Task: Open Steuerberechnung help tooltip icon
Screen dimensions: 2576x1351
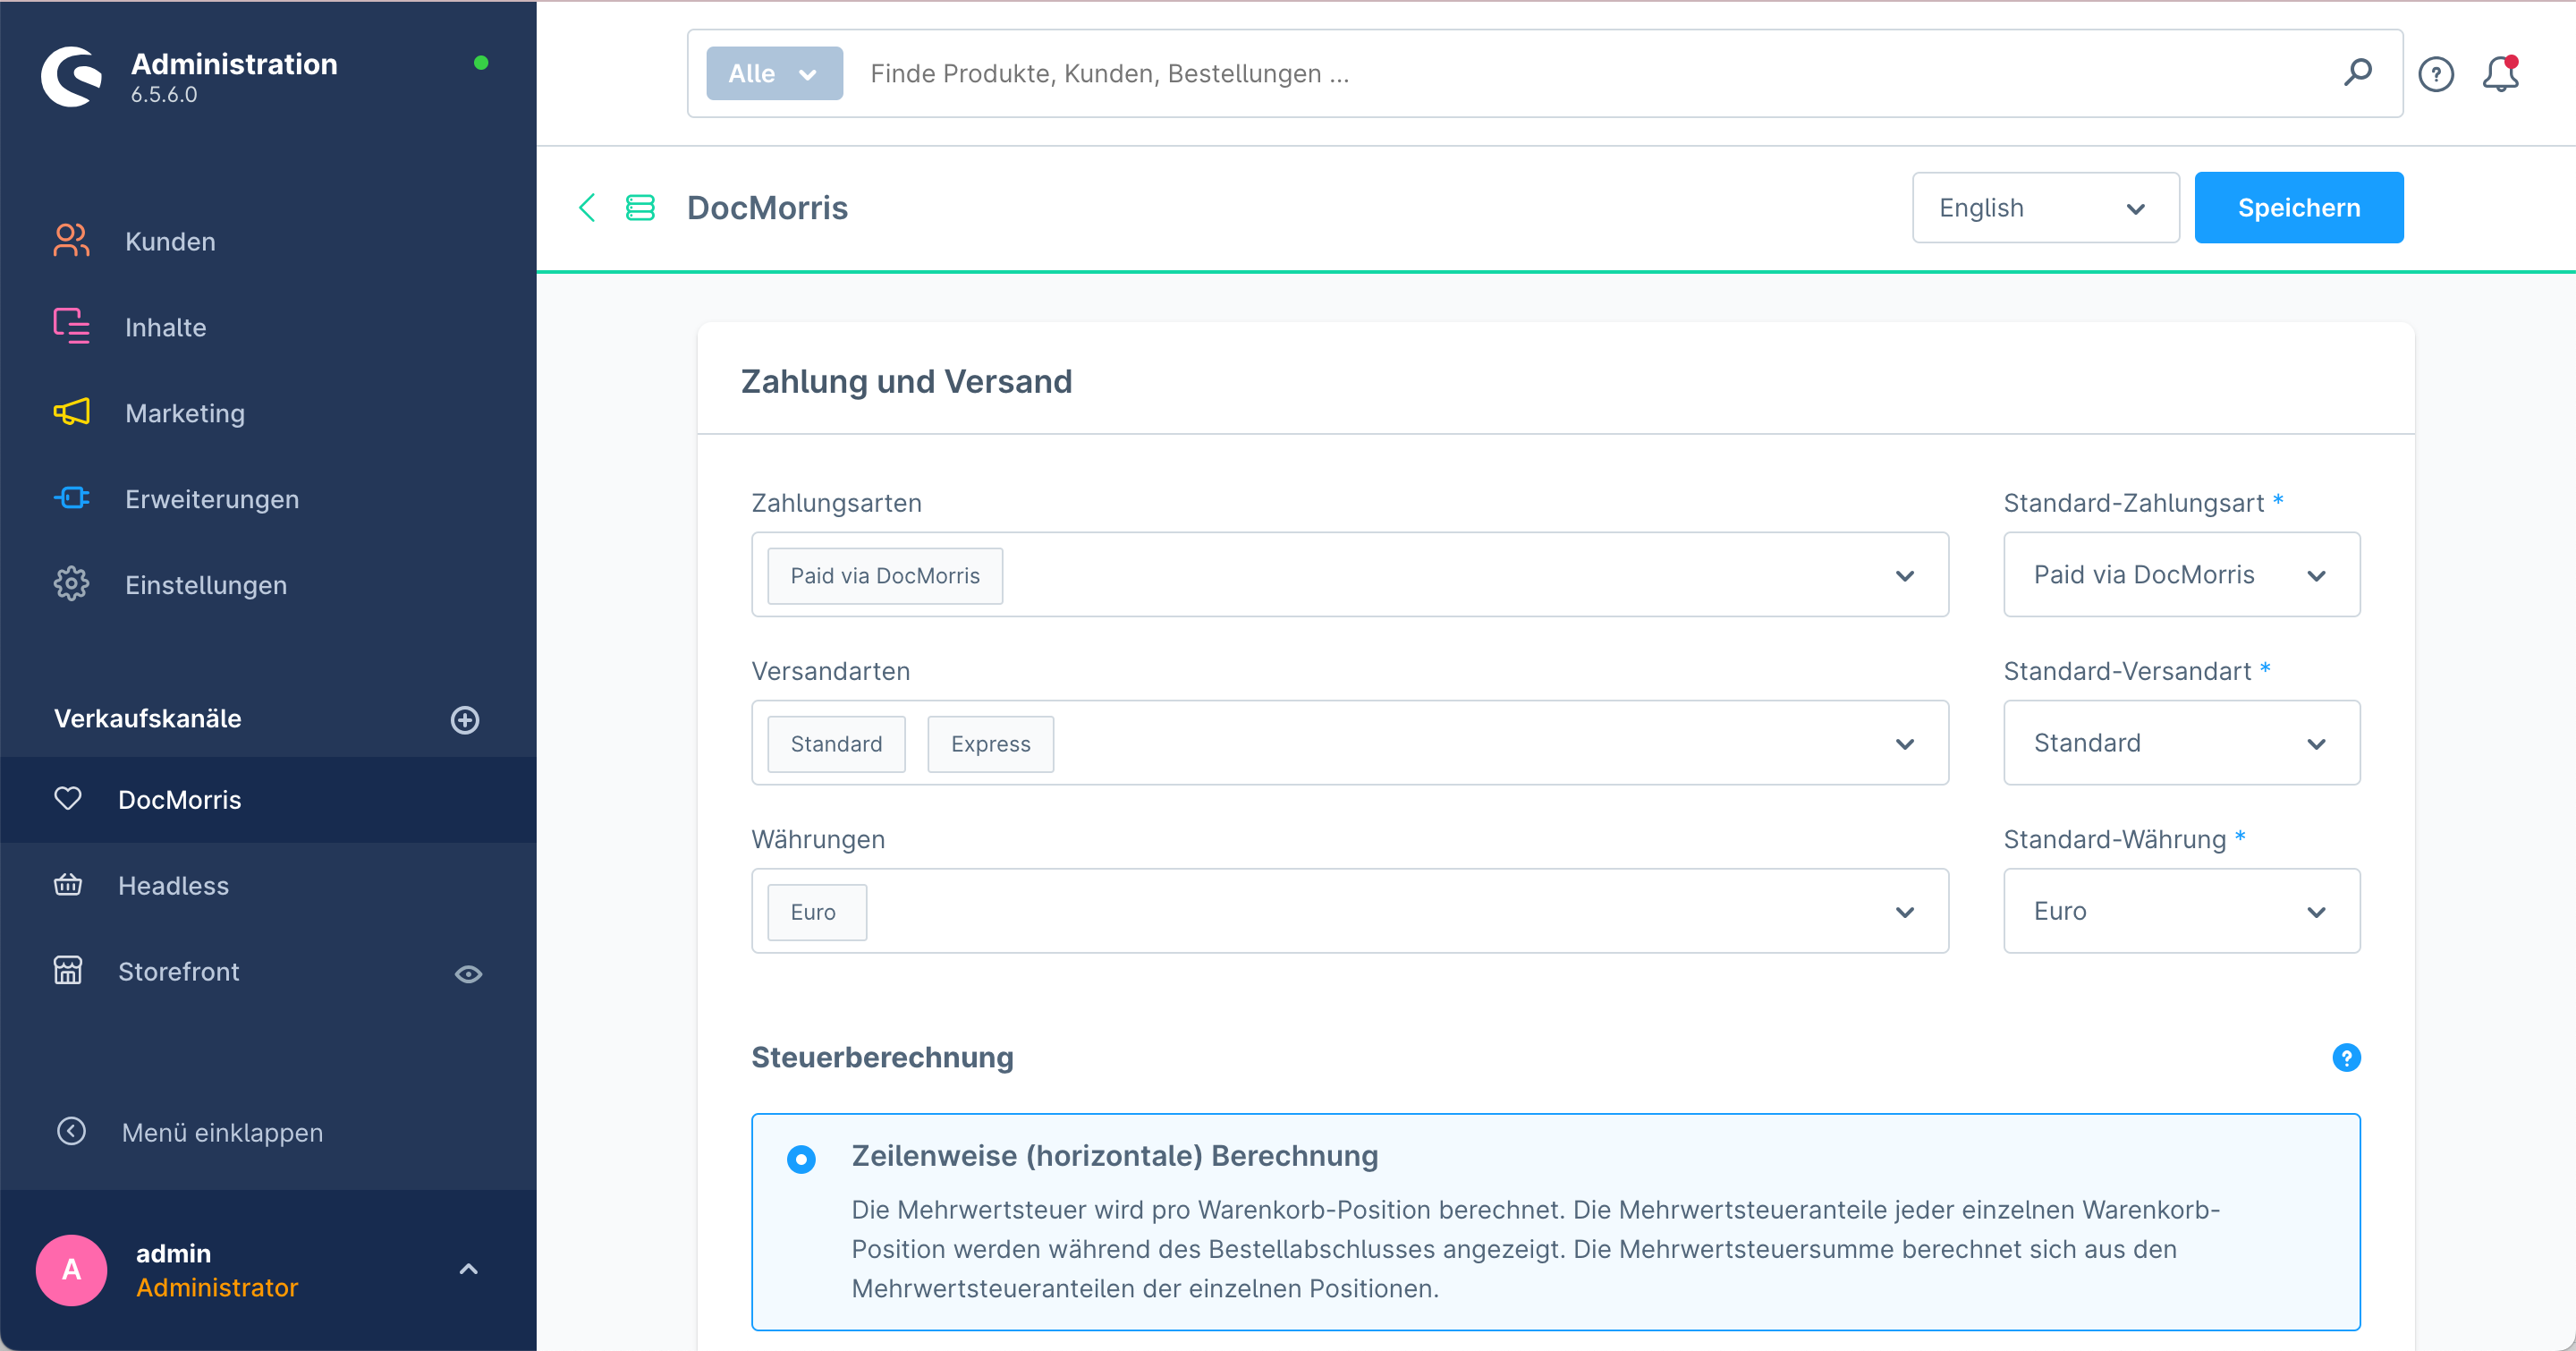Action: tap(2346, 1058)
